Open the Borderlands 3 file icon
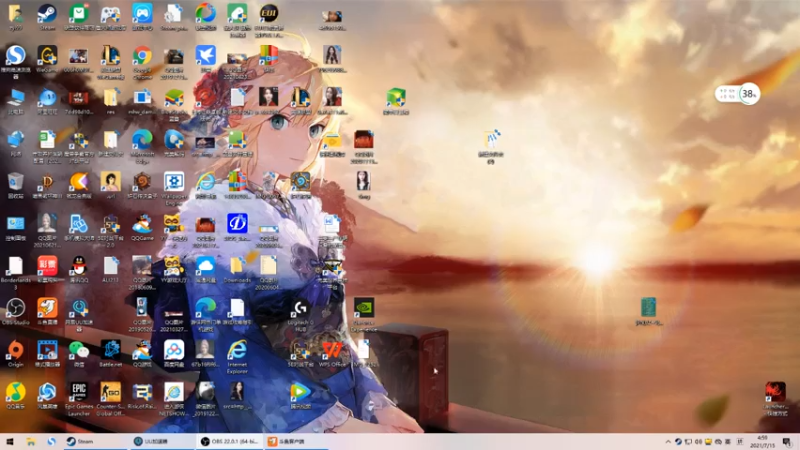800x450 pixels. pyautogui.click(x=15, y=273)
